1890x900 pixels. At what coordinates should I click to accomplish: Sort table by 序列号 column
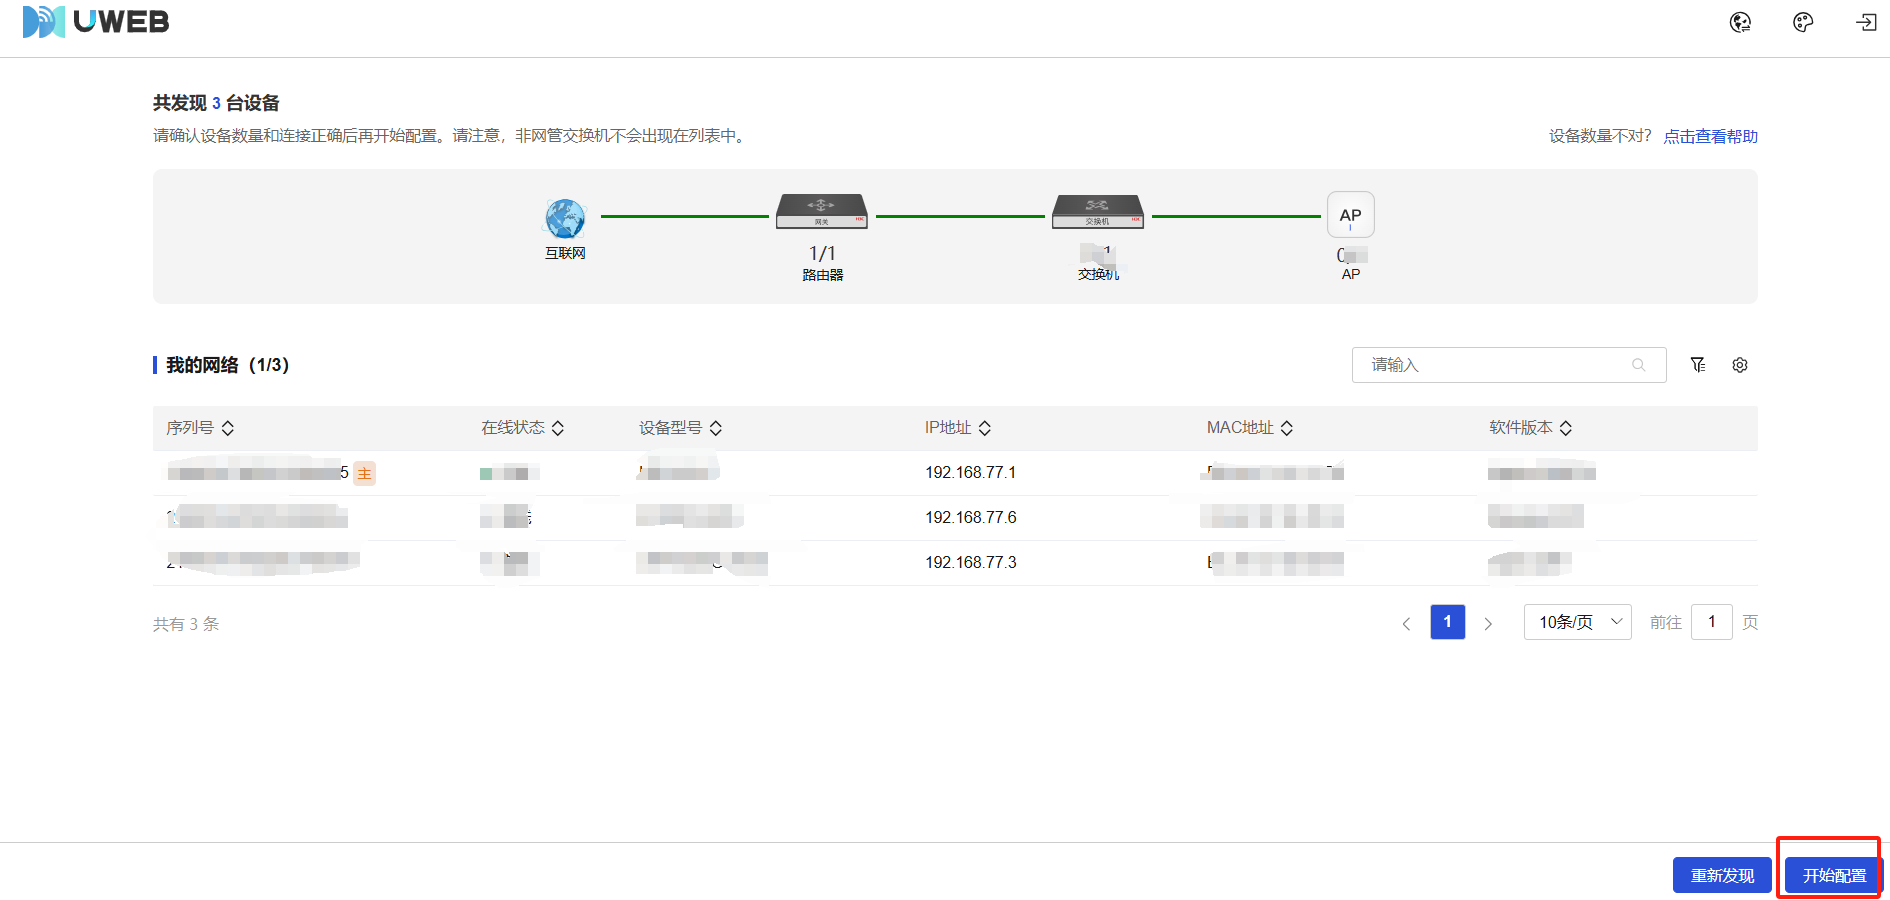click(228, 428)
